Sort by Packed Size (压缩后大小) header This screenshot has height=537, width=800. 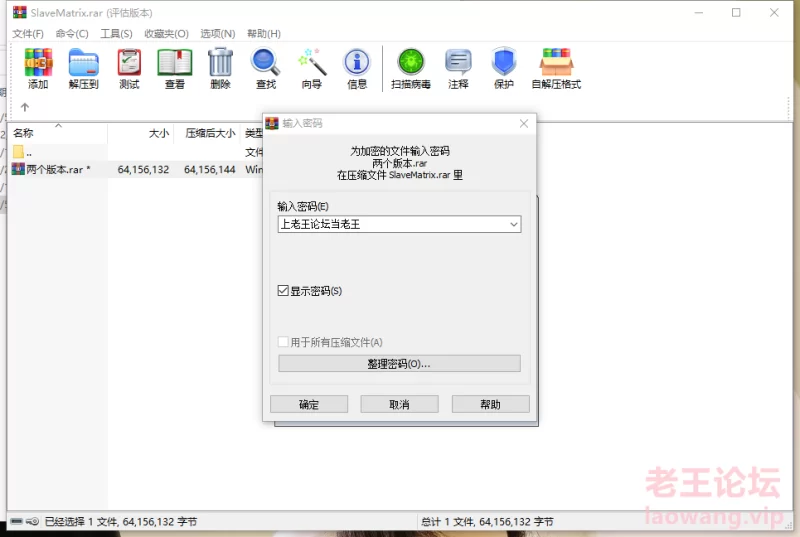pyautogui.click(x=207, y=133)
